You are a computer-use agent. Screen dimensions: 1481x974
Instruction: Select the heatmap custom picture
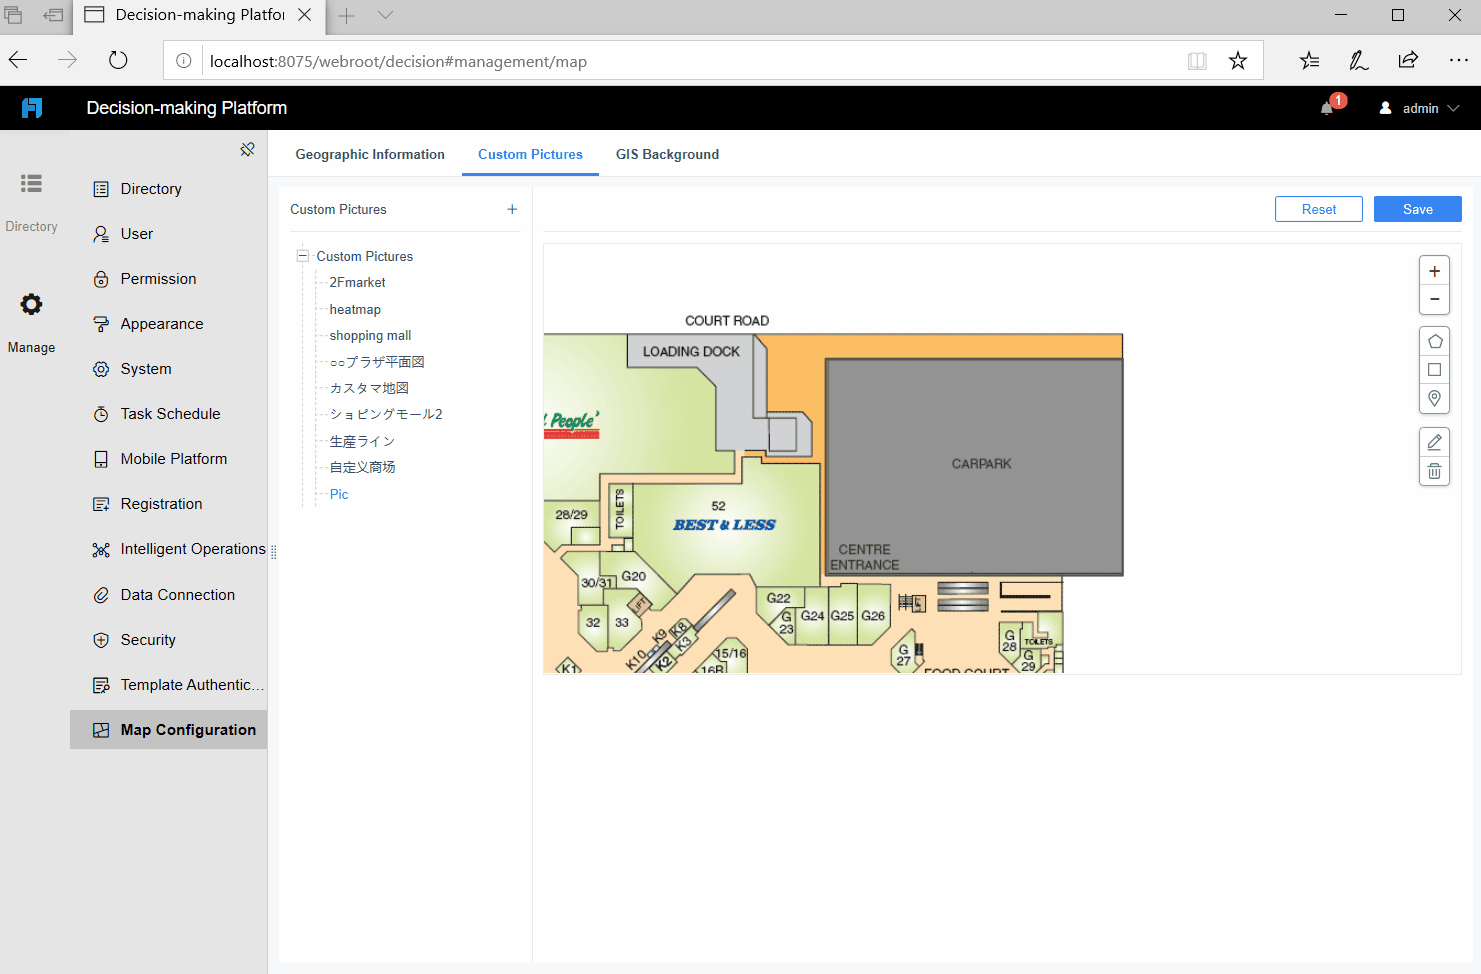pos(355,309)
